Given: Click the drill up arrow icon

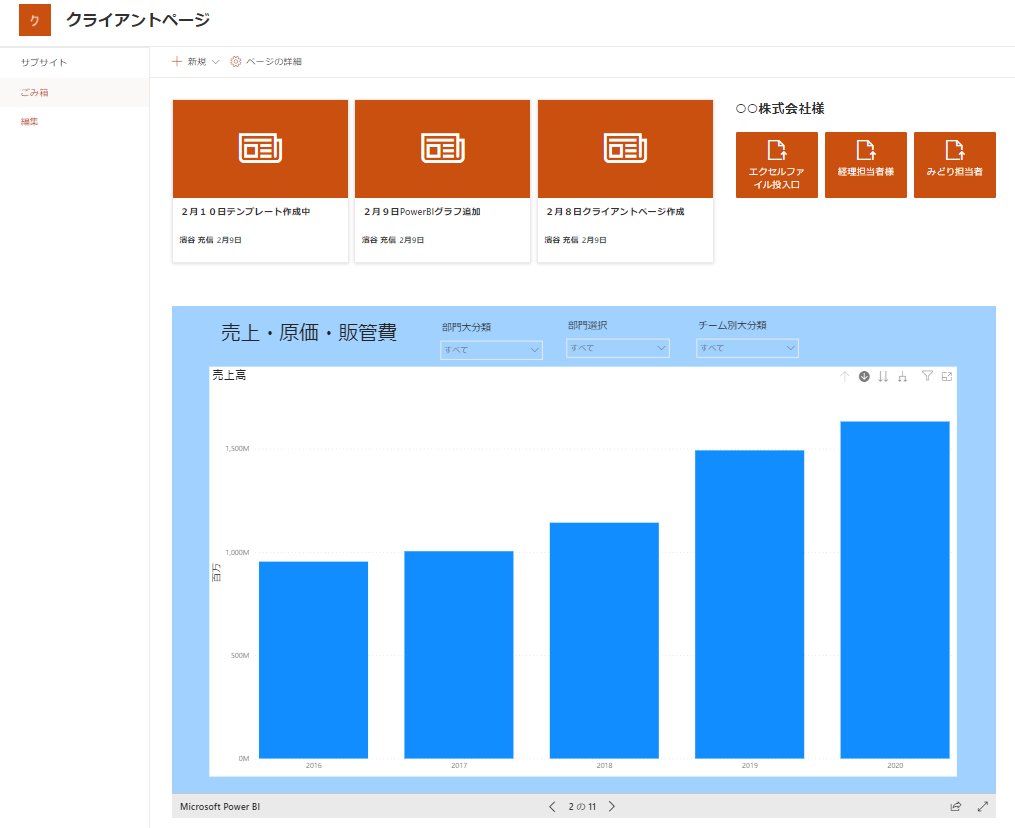Looking at the screenshot, I should 844,377.
